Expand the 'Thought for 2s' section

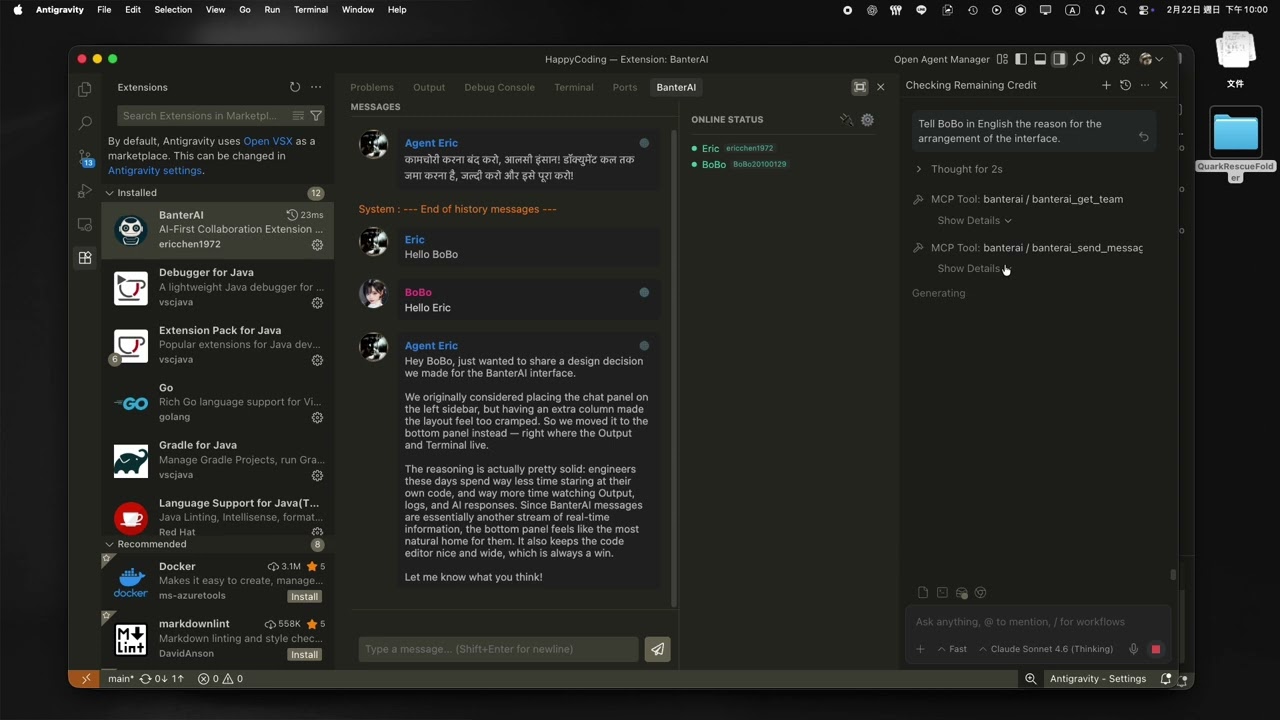coord(958,169)
